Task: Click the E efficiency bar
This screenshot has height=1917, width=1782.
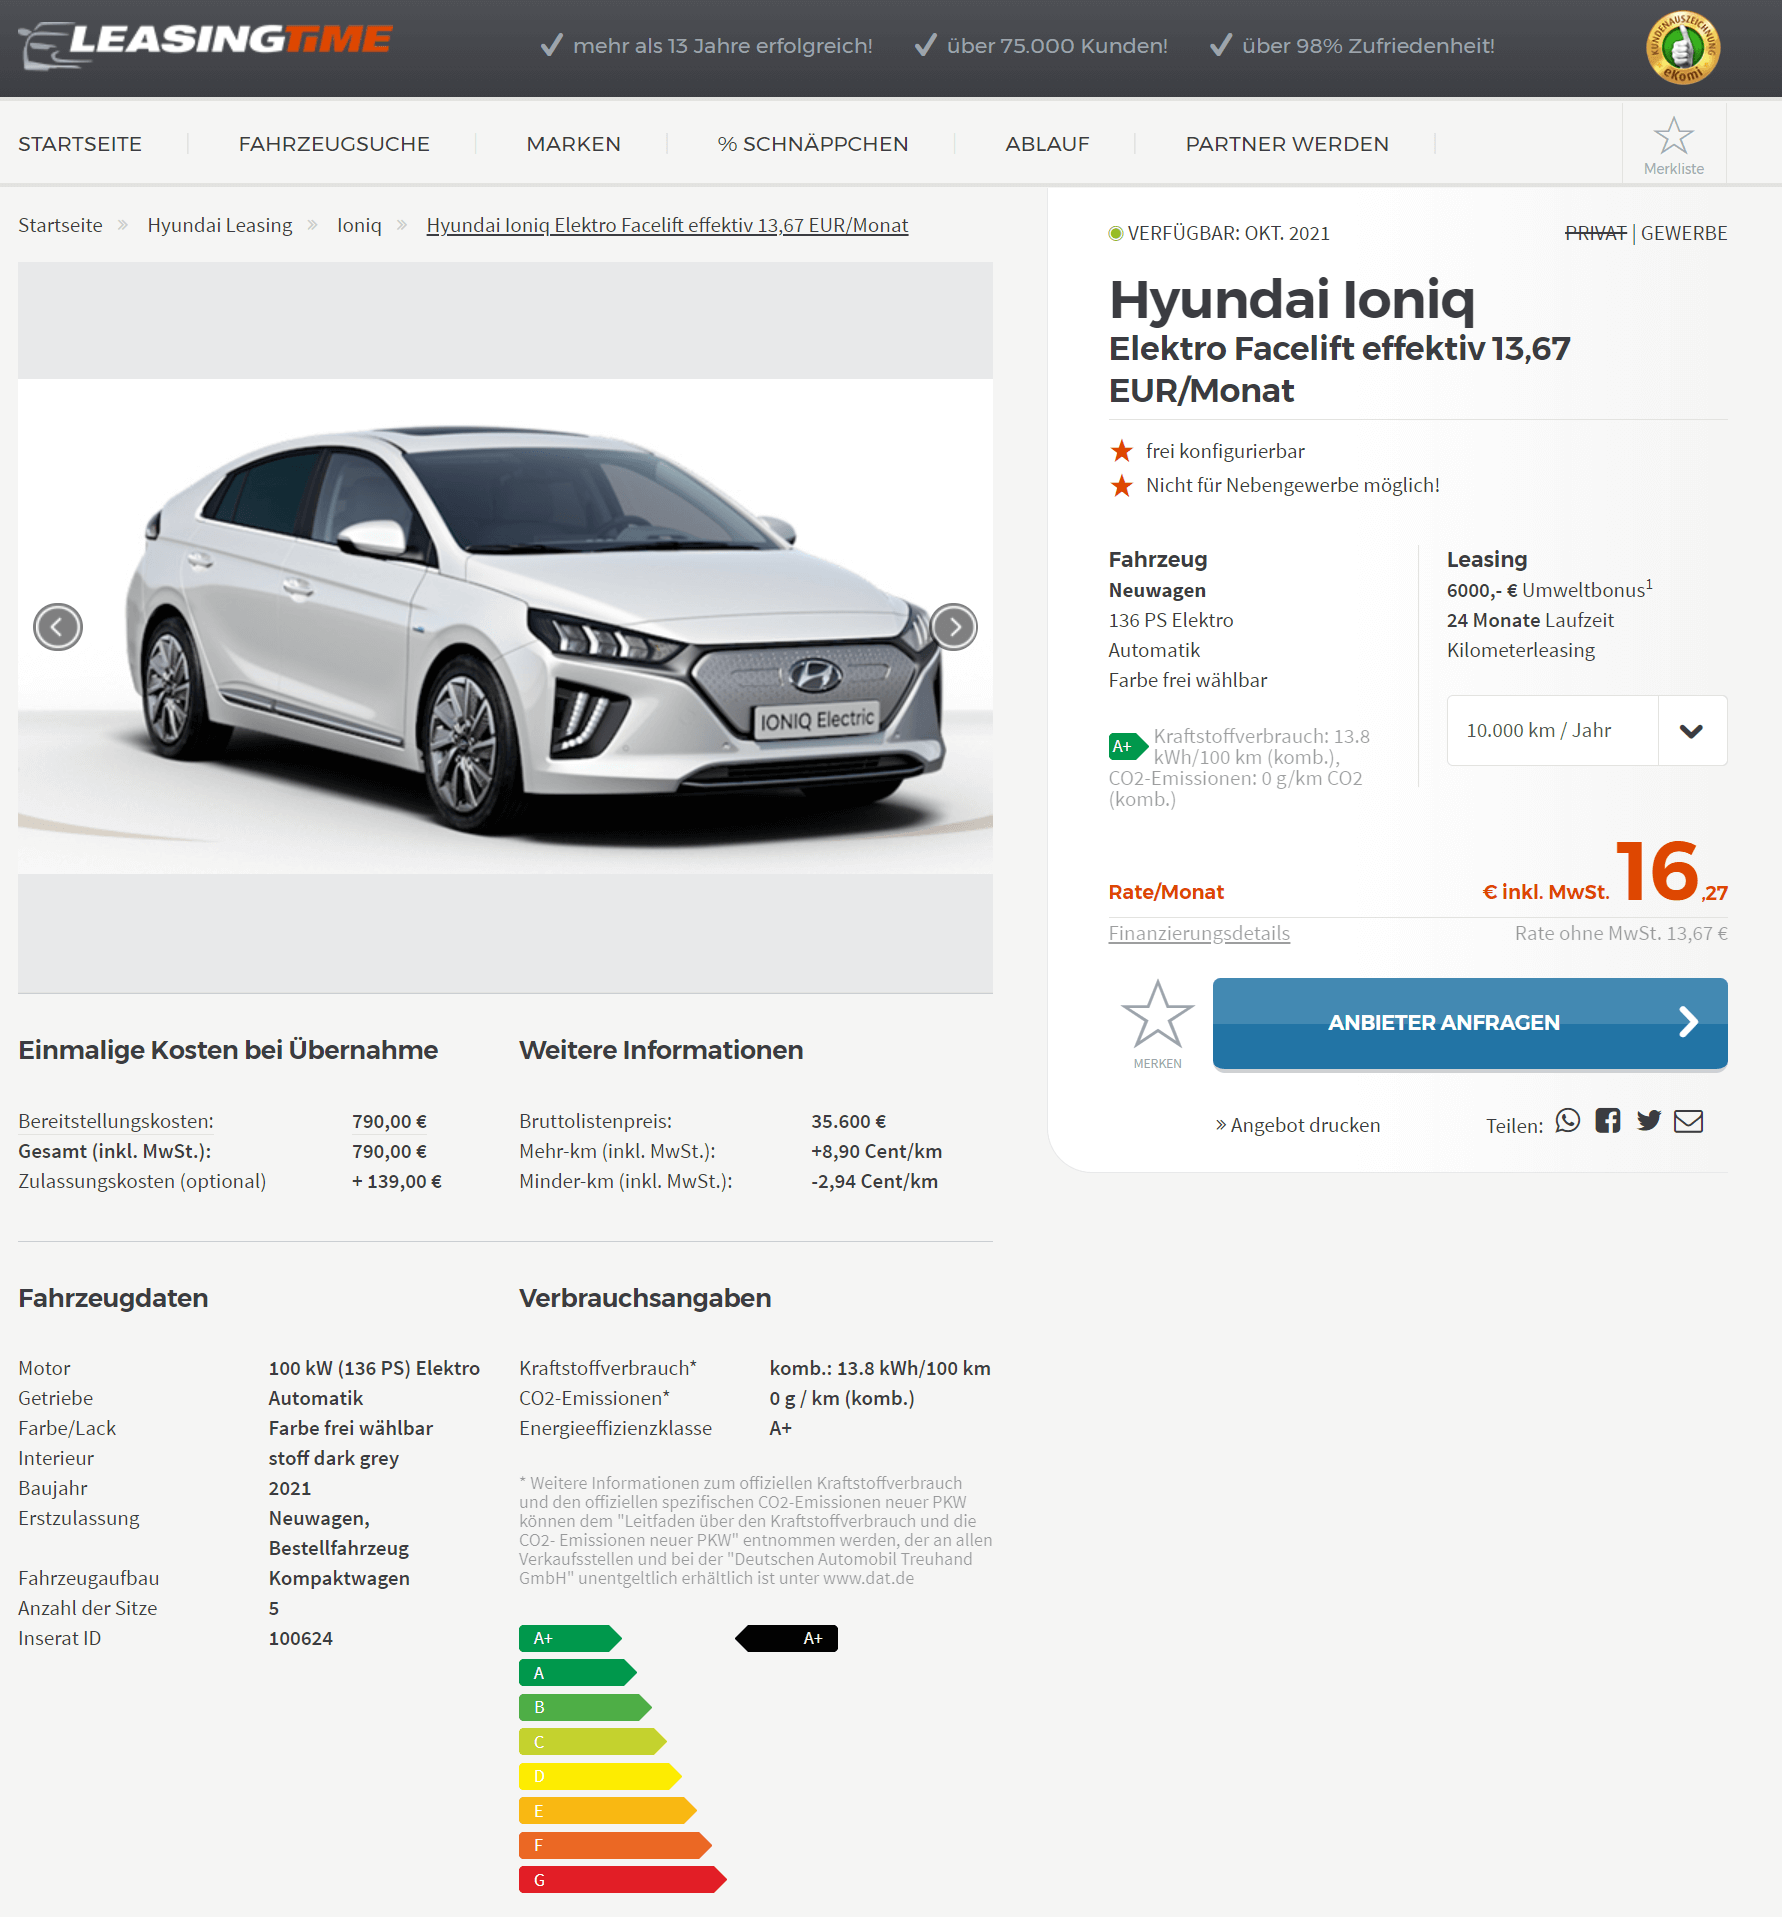Action: click(x=608, y=1811)
